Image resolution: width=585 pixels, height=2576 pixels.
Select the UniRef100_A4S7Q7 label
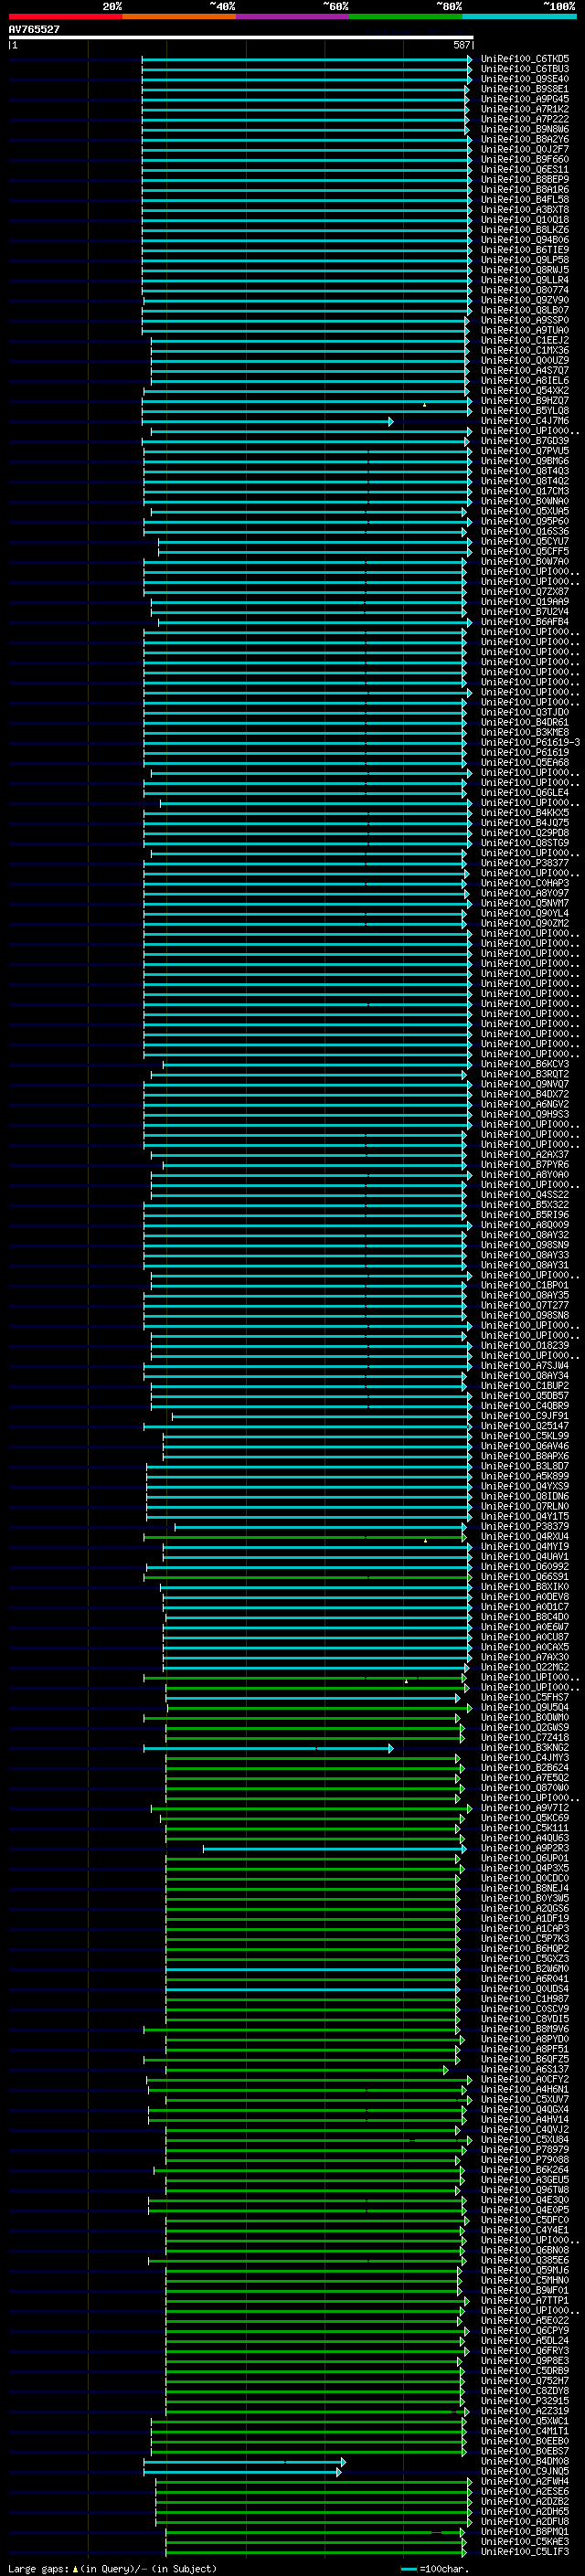click(525, 370)
